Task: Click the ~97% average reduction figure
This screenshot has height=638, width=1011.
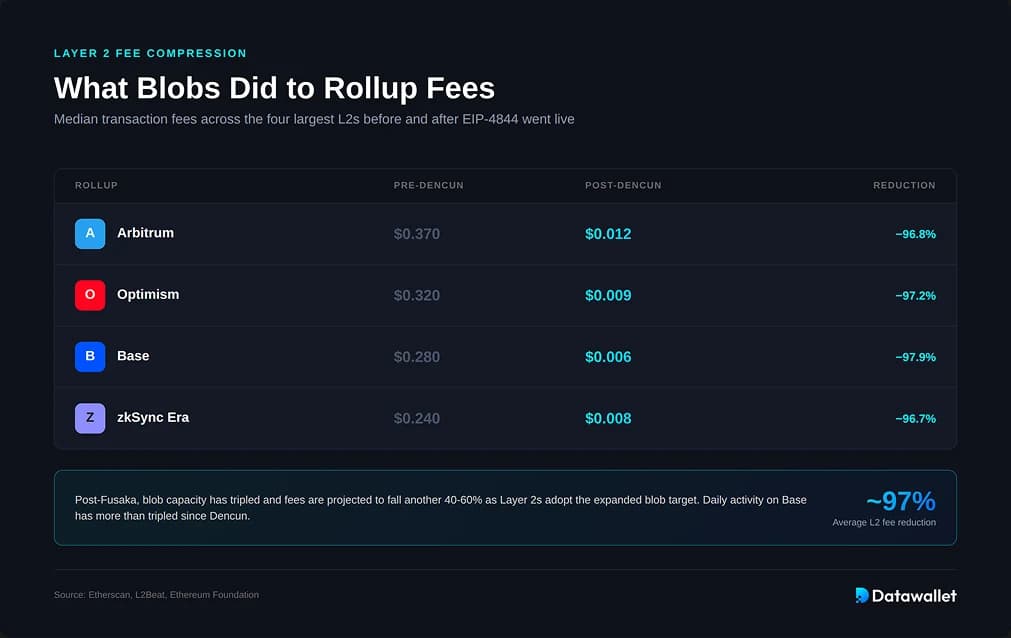Action: 901,501
